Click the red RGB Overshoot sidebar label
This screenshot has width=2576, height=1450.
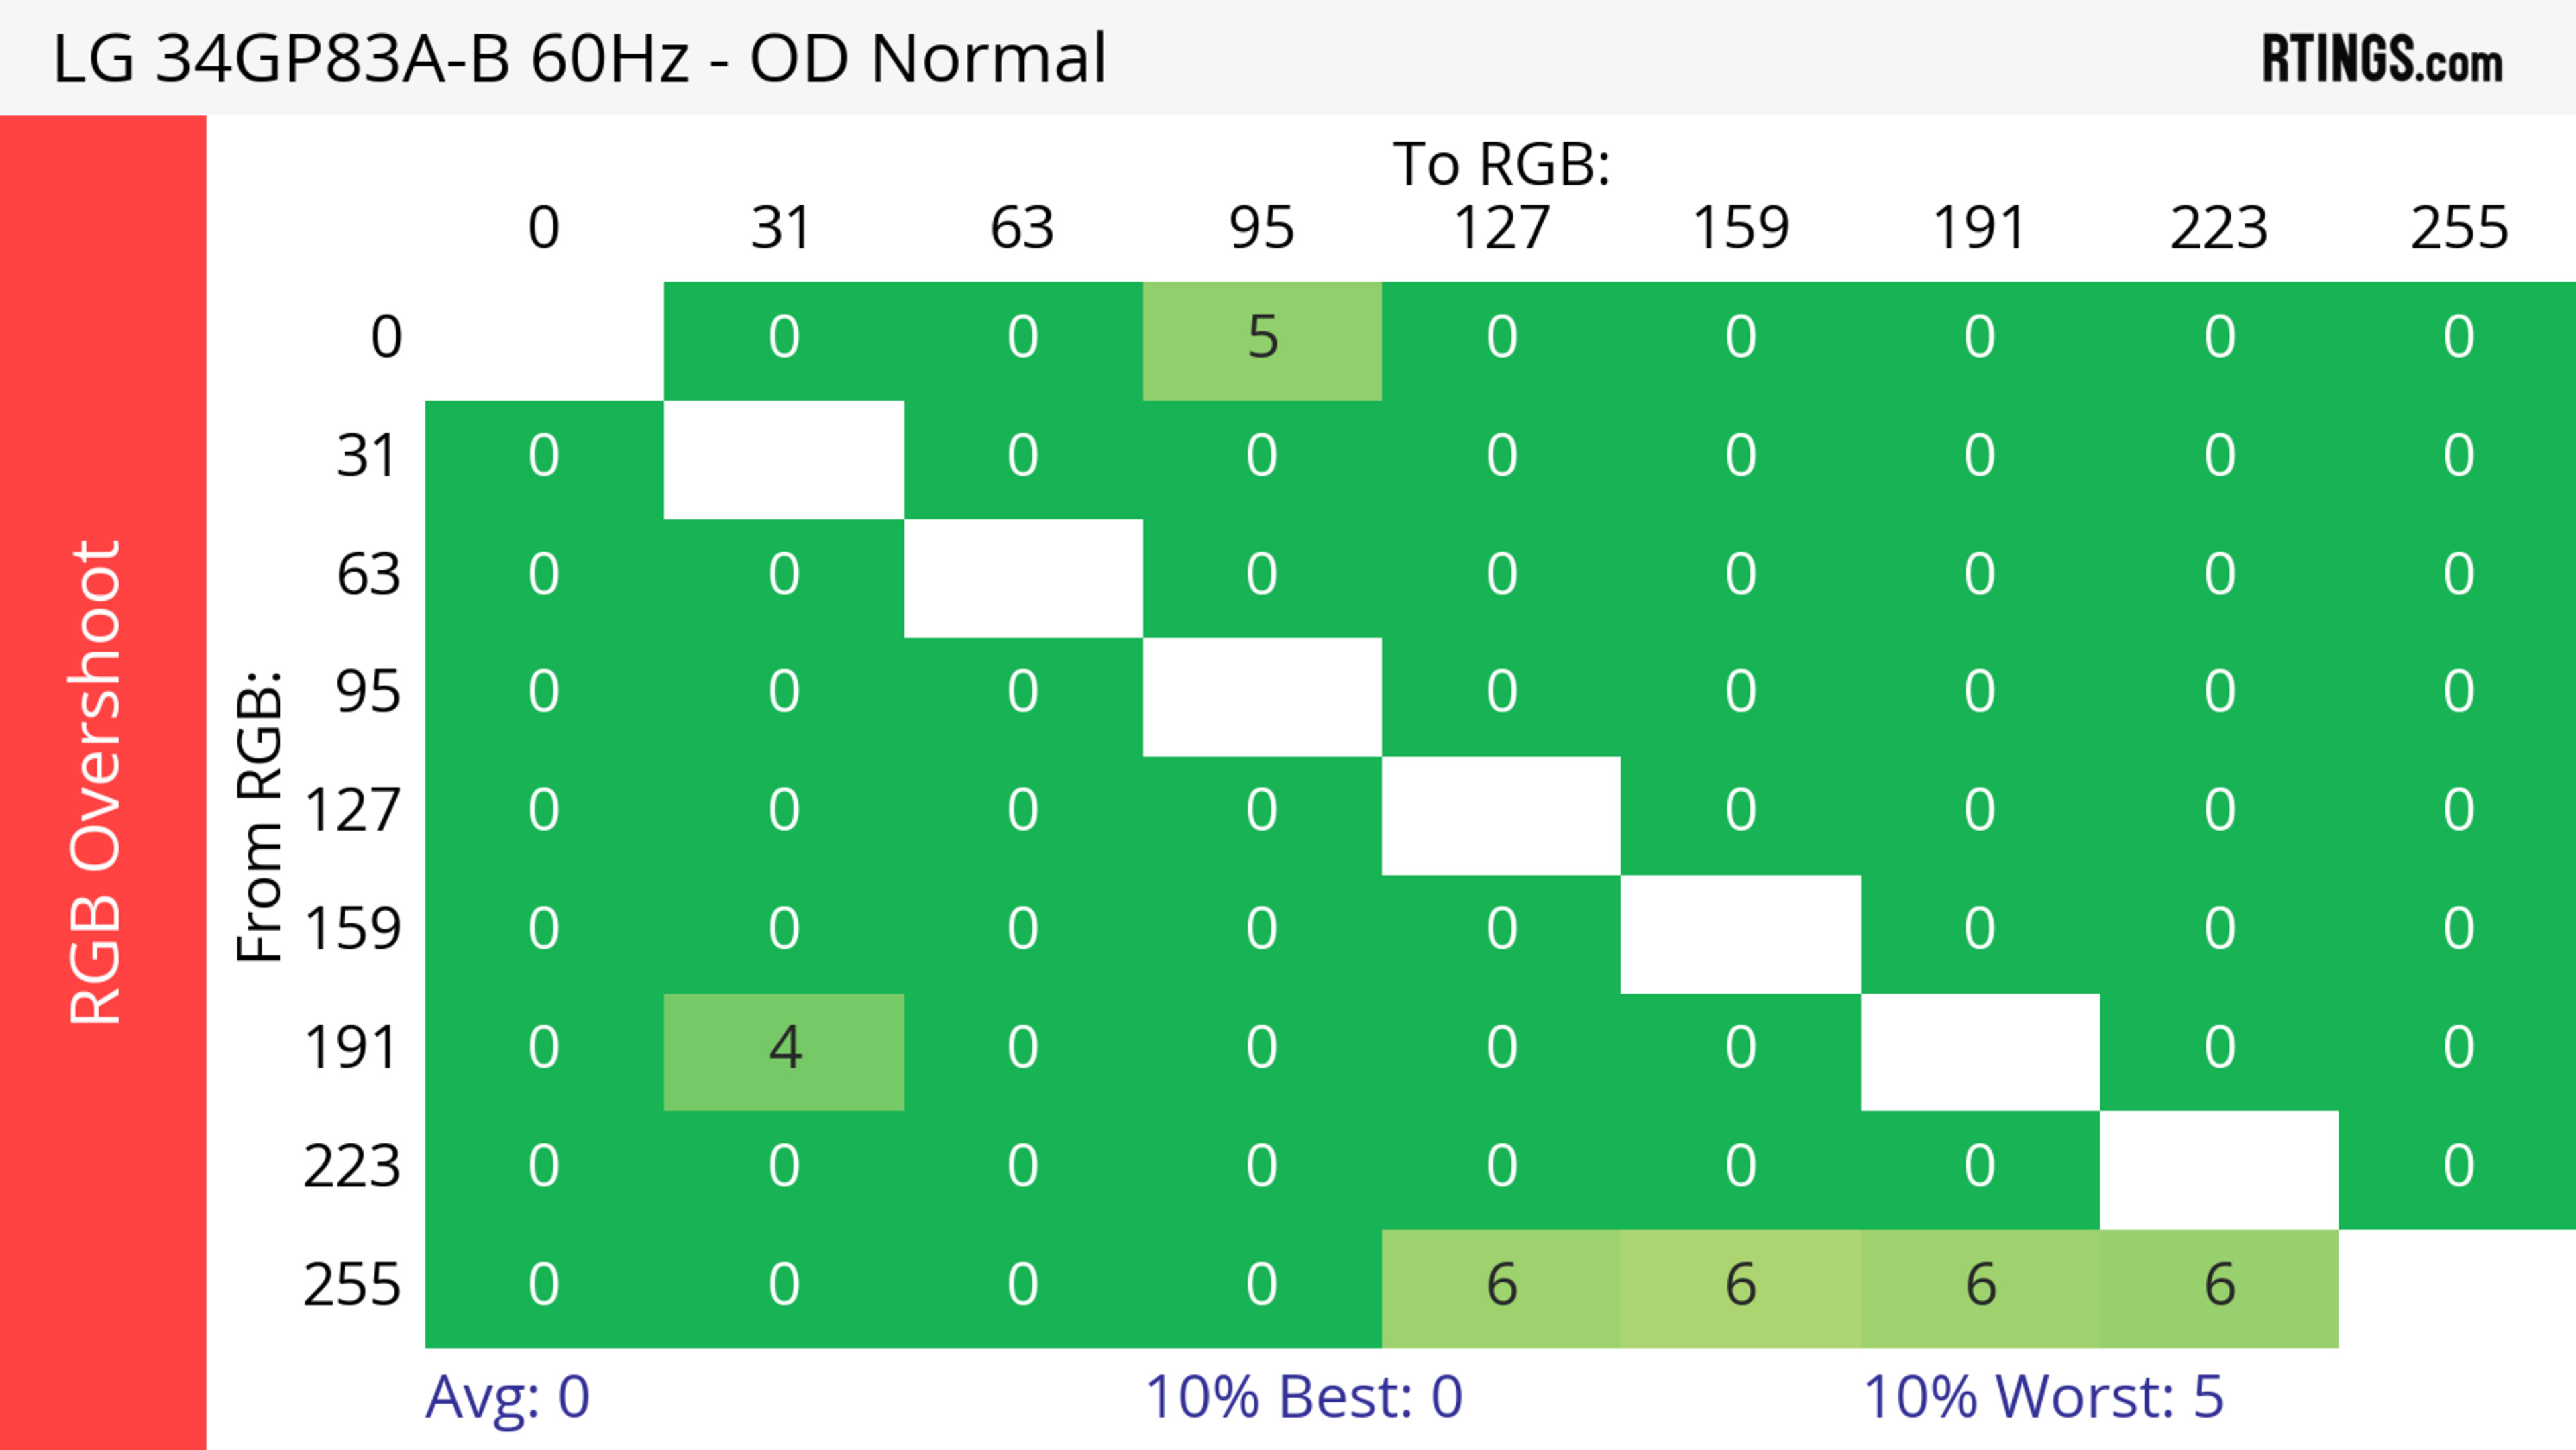(97, 782)
